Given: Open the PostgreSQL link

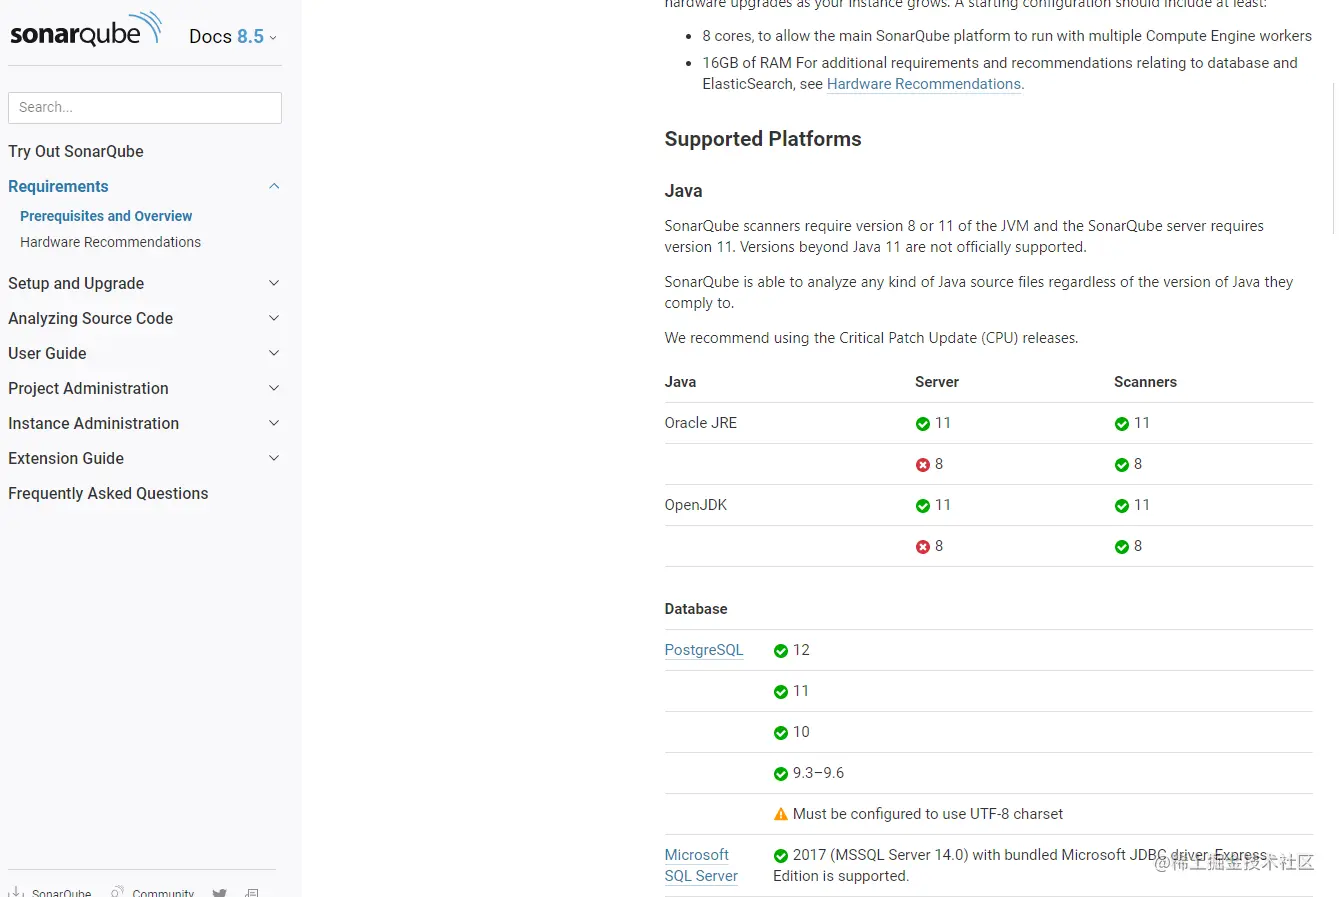Looking at the screenshot, I should (704, 650).
